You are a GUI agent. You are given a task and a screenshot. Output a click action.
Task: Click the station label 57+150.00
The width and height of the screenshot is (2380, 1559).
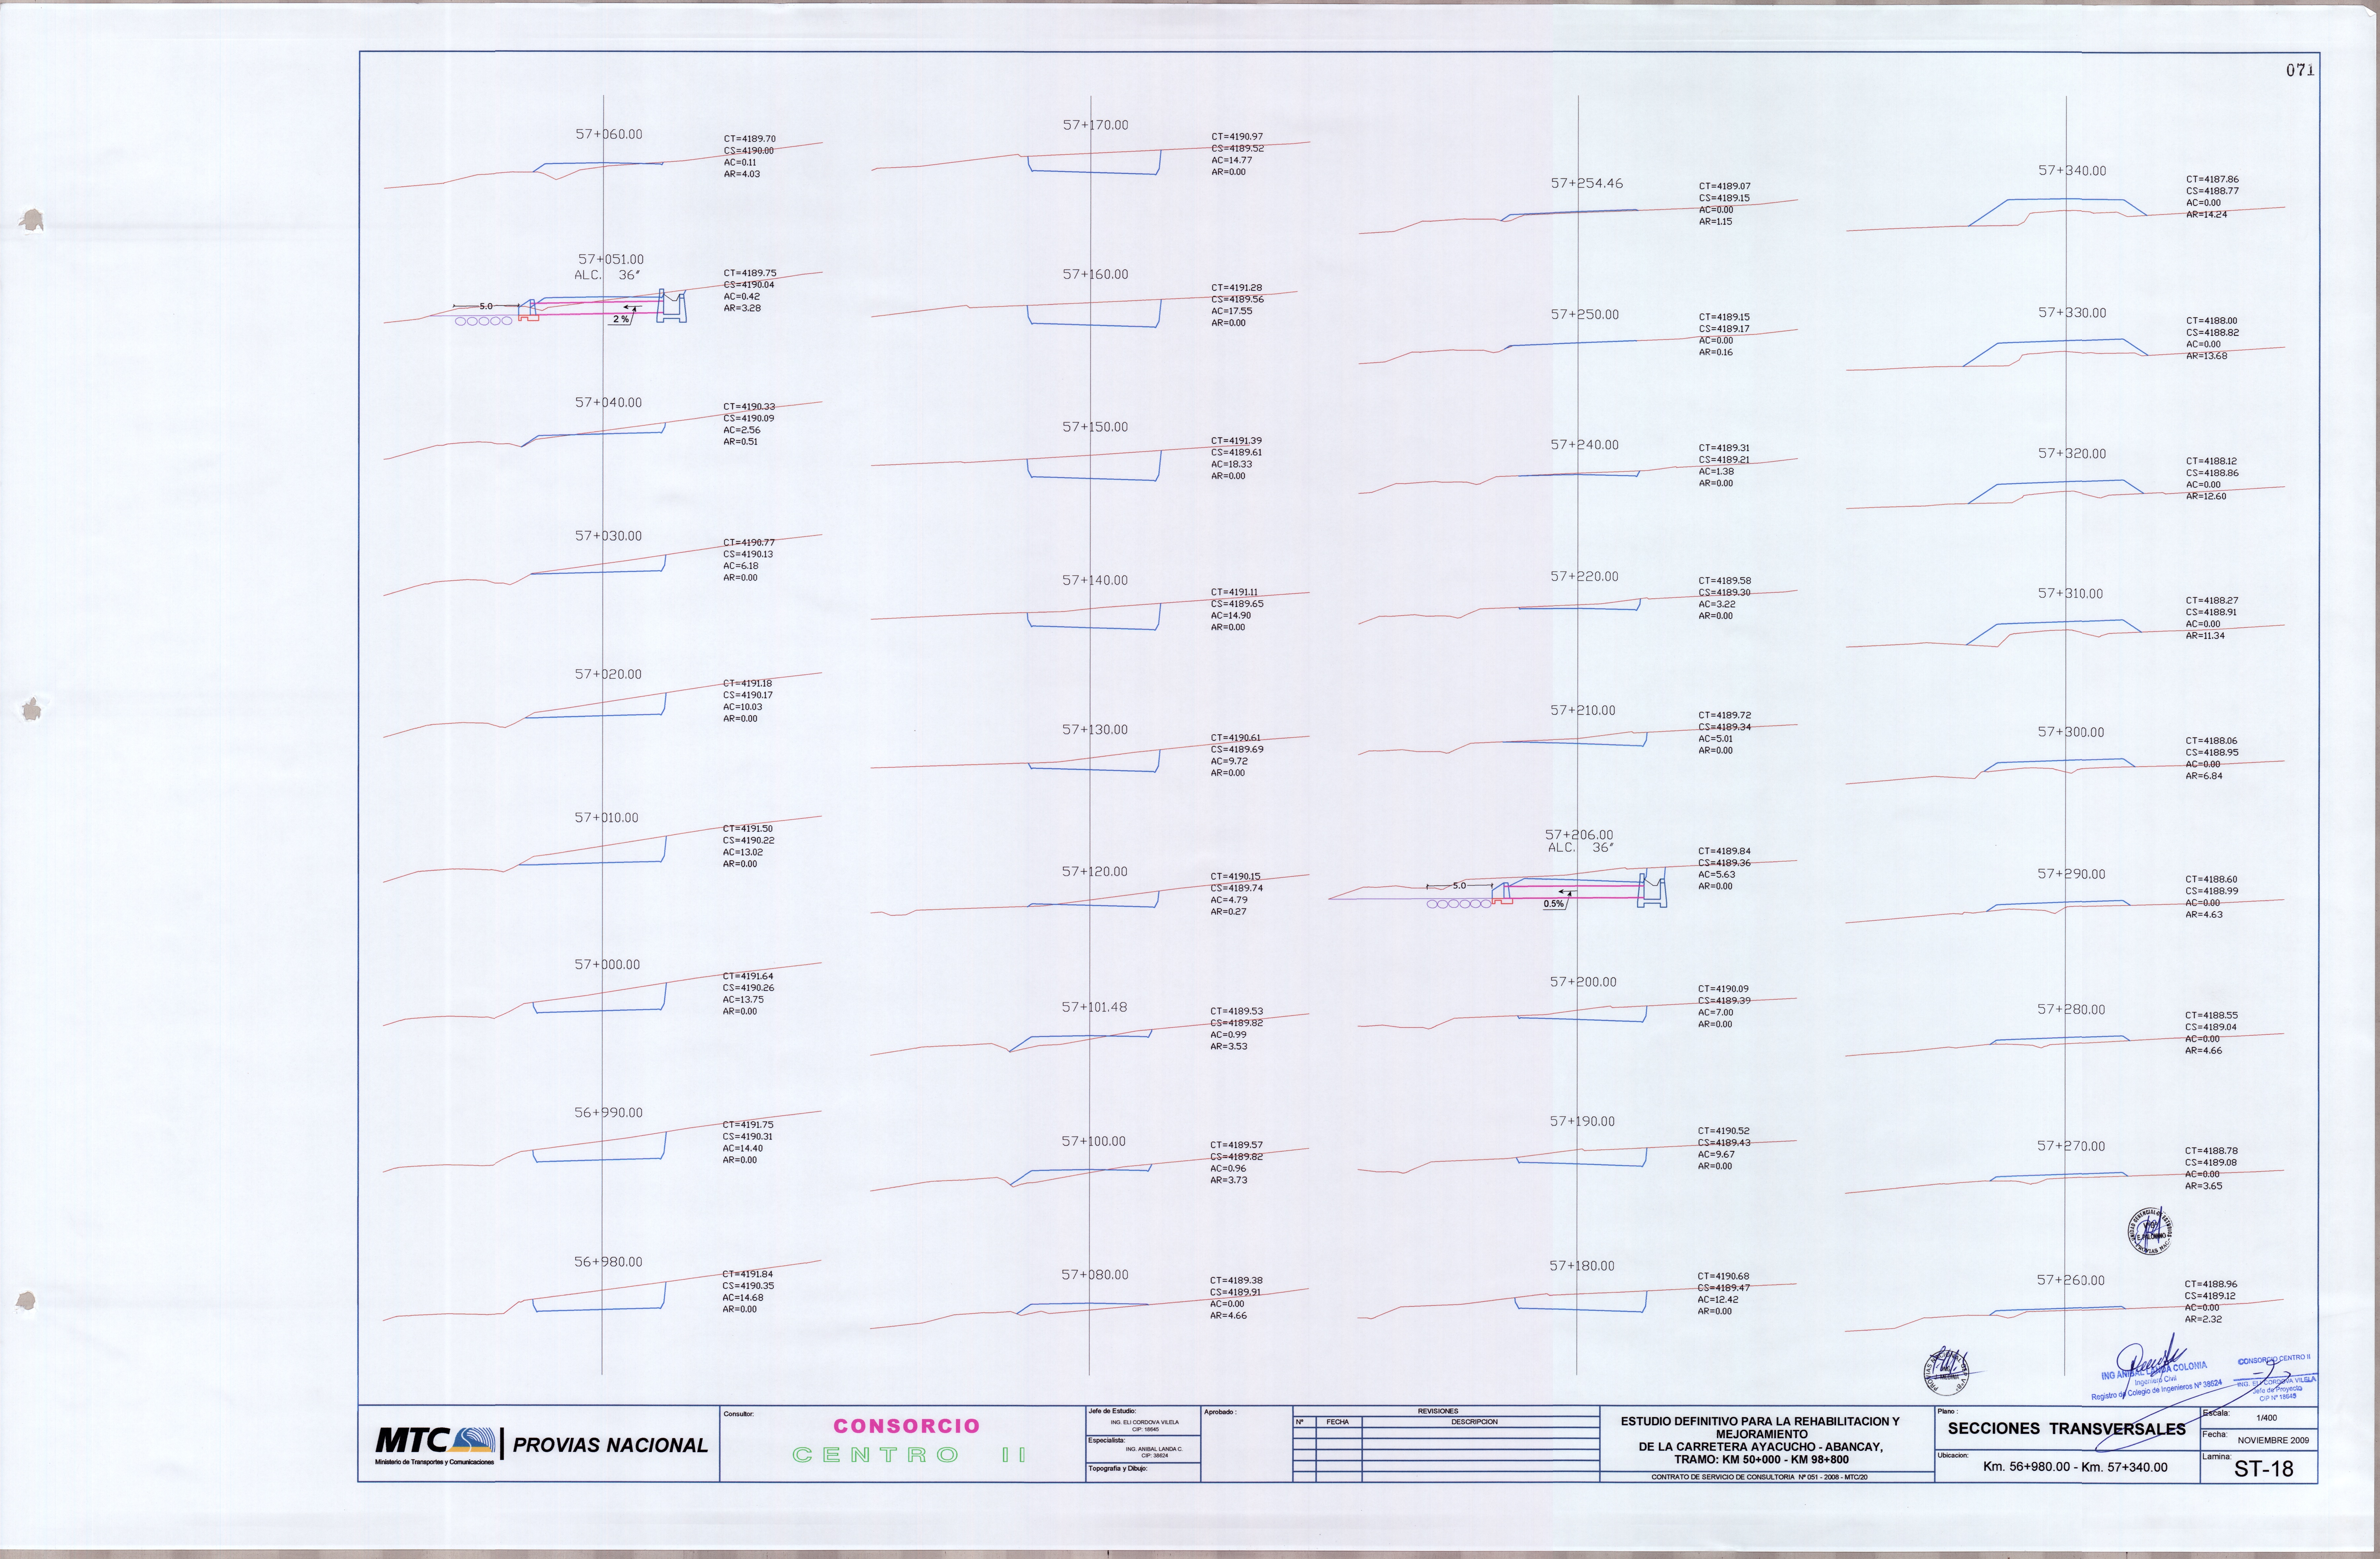pos(1095,427)
